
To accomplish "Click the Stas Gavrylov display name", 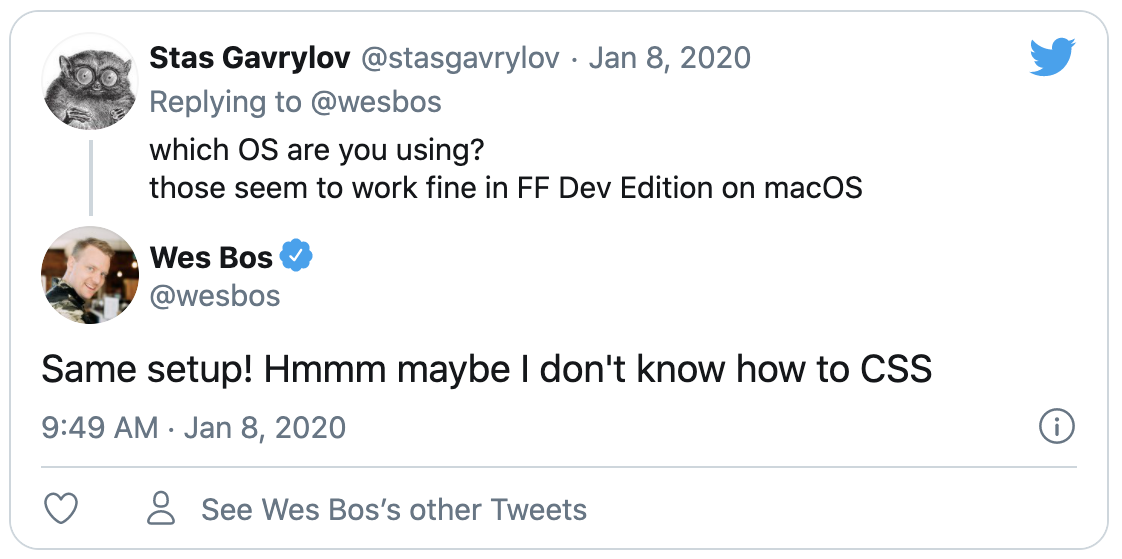I will pos(249,58).
